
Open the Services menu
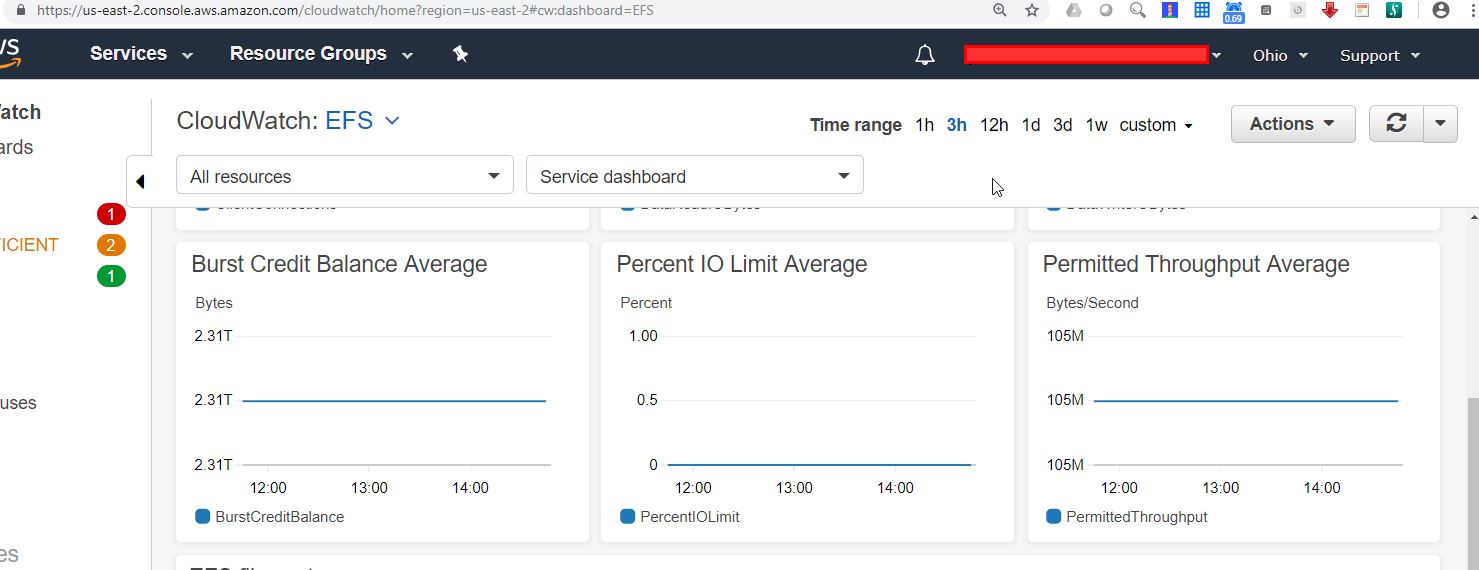pyautogui.click(x=141, y=54)
